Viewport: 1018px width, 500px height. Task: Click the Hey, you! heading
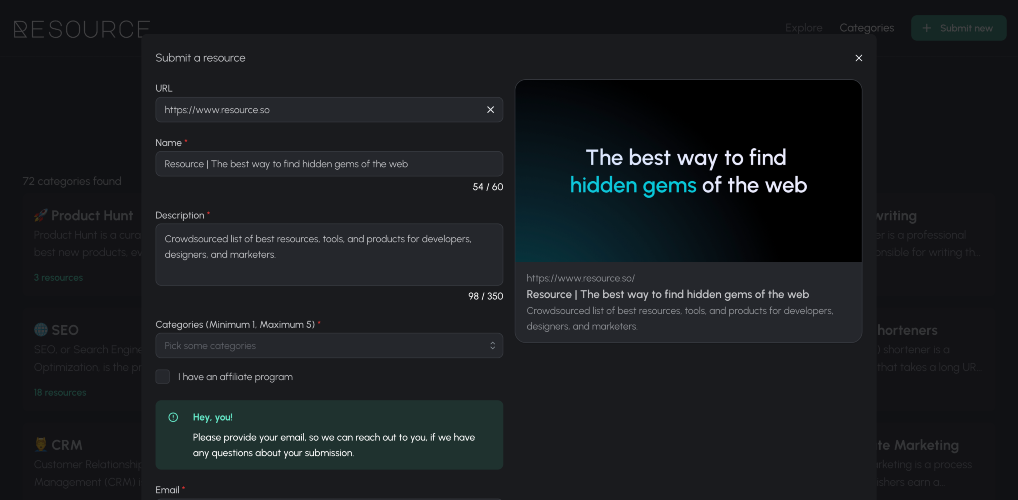coord(212,418)
